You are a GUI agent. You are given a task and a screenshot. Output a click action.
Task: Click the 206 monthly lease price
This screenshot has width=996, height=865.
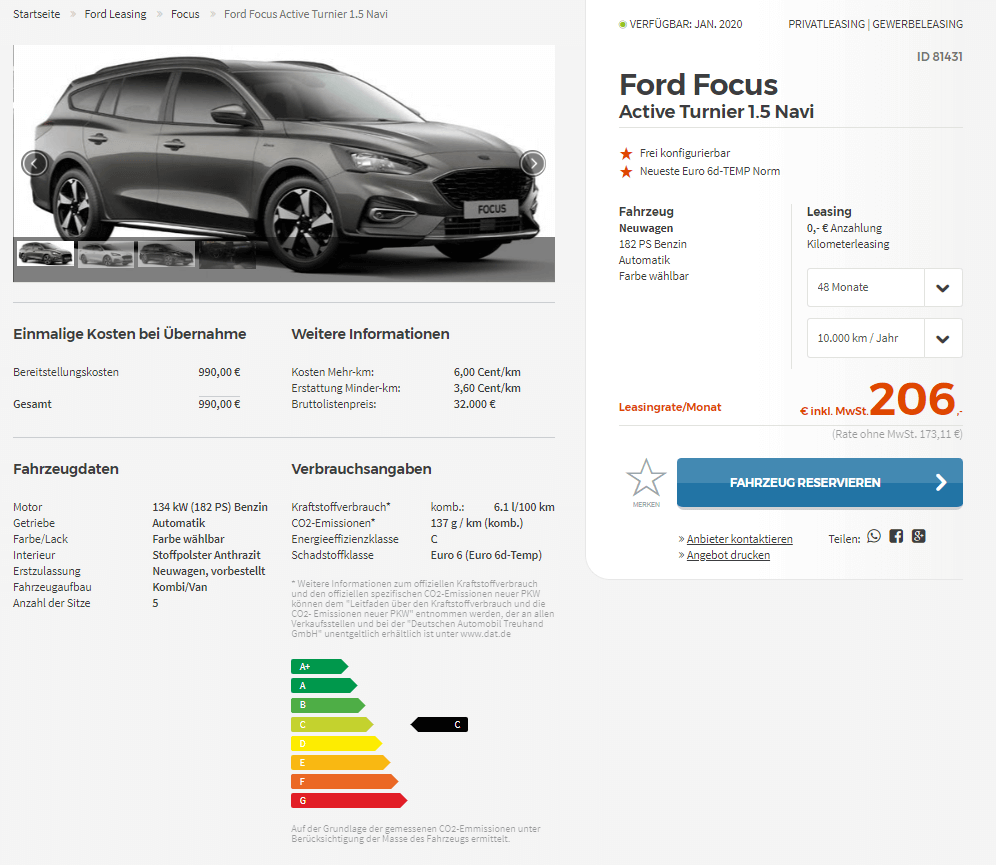(912, 399)
